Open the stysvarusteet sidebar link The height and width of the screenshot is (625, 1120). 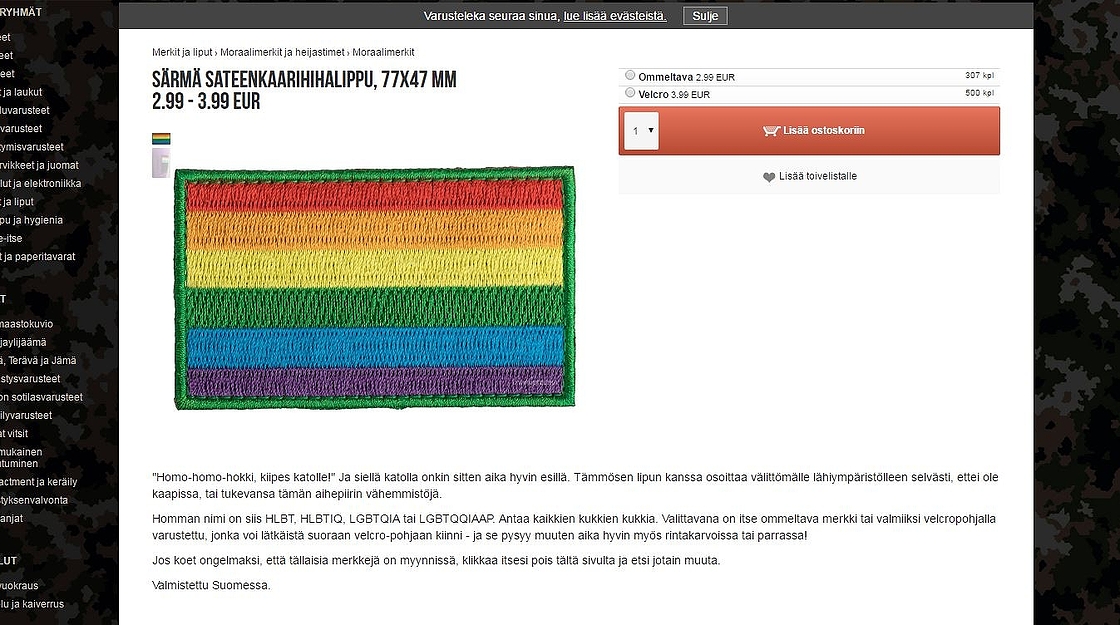click(x=30, y=379)
